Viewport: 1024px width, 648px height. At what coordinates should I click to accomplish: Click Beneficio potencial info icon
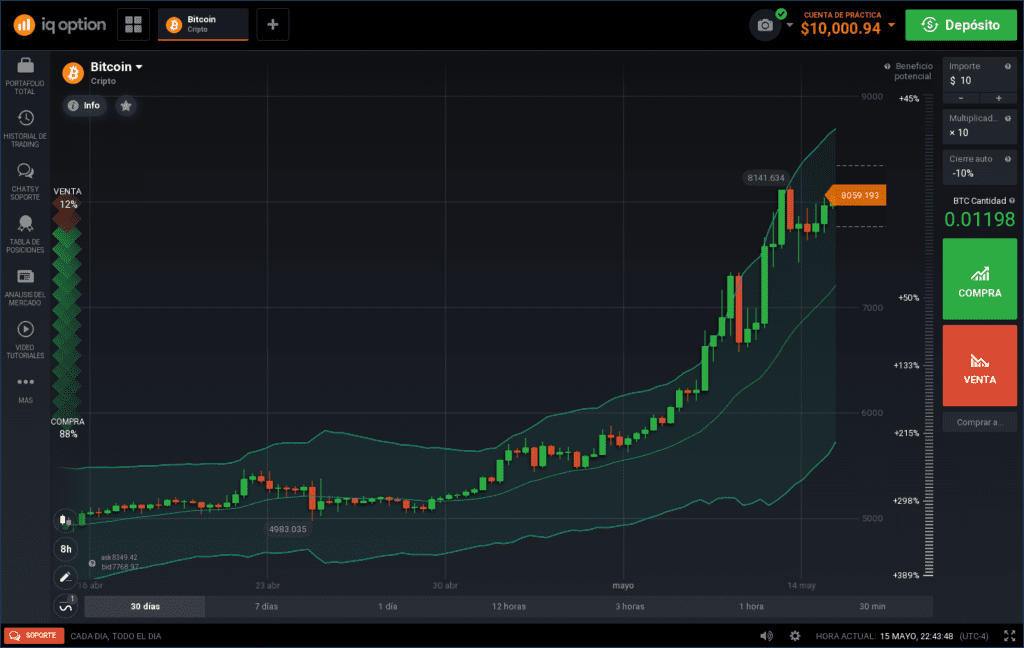[887, 67]
